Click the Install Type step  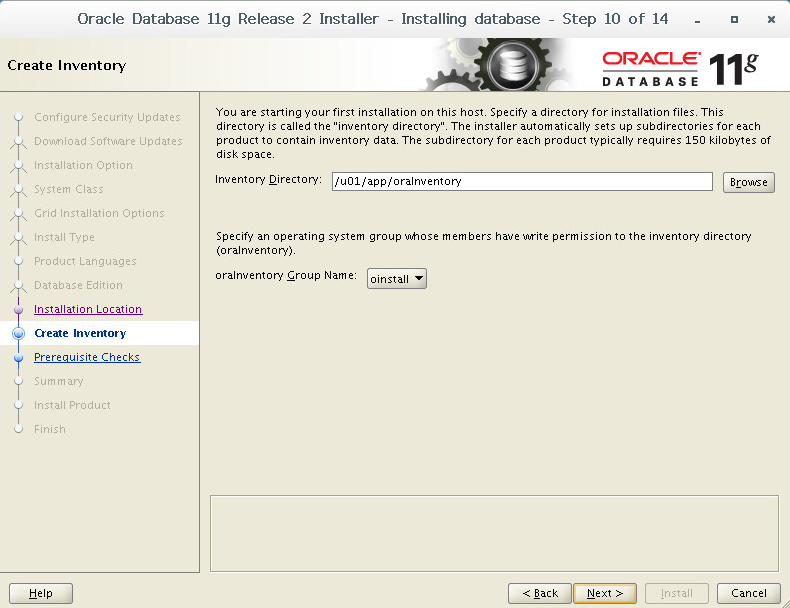tap(64, 237)
